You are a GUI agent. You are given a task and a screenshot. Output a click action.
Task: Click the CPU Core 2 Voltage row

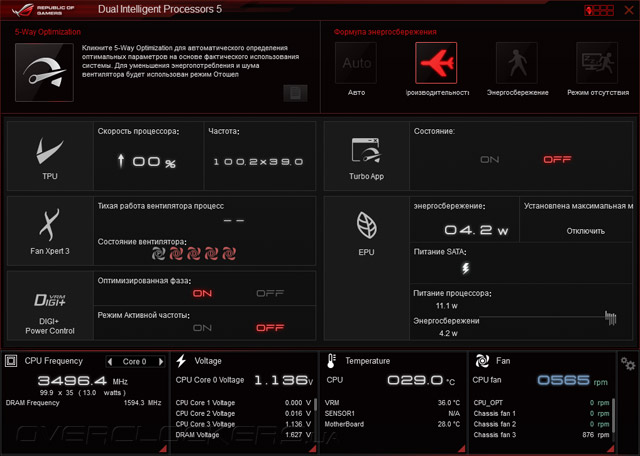pos(243,414)
